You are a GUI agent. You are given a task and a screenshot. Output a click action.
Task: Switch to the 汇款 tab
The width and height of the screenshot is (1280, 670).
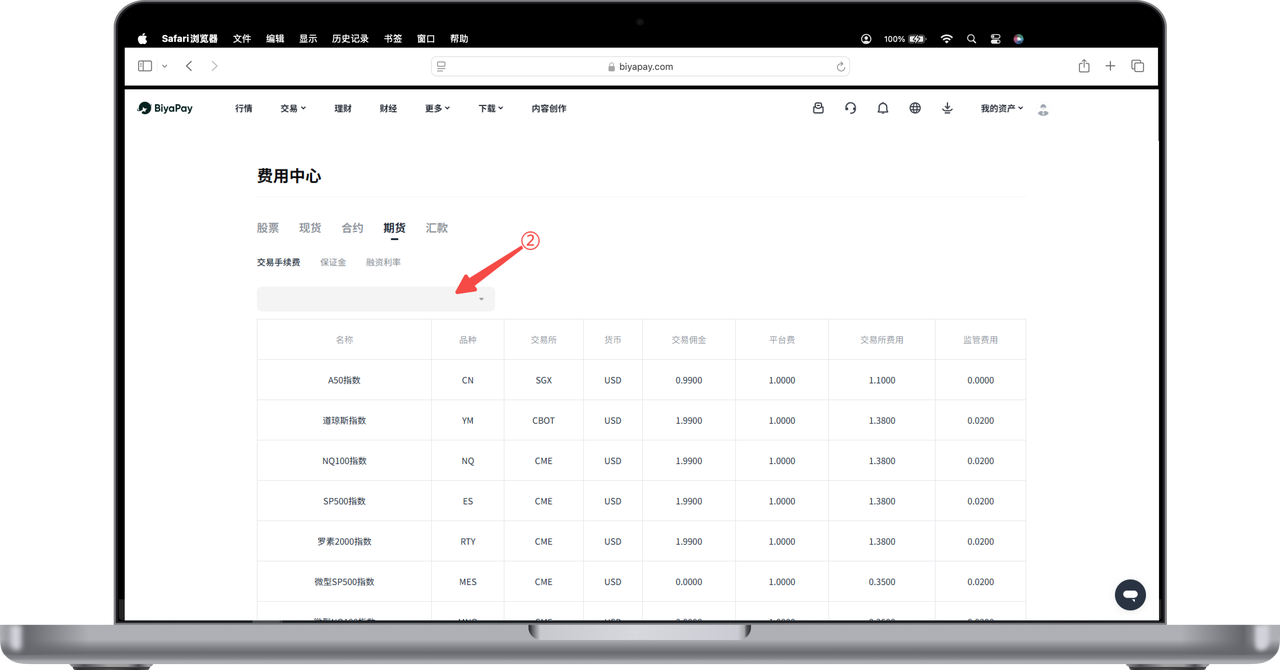click(x=437, y=228)
